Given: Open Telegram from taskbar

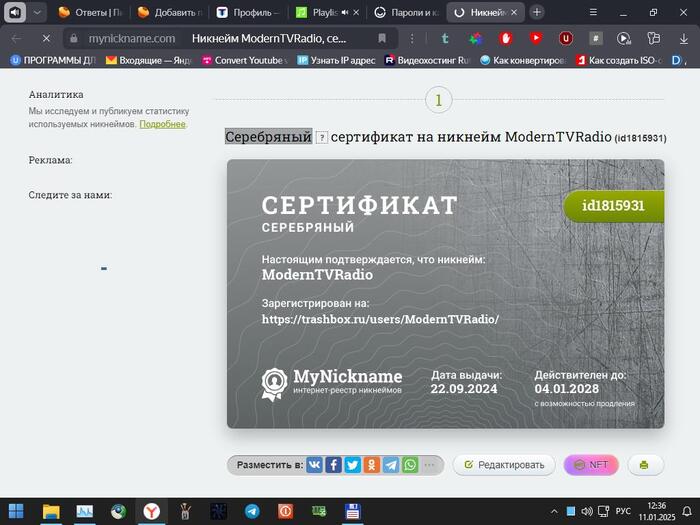Looking at the screenshot, I should point(252,512).
